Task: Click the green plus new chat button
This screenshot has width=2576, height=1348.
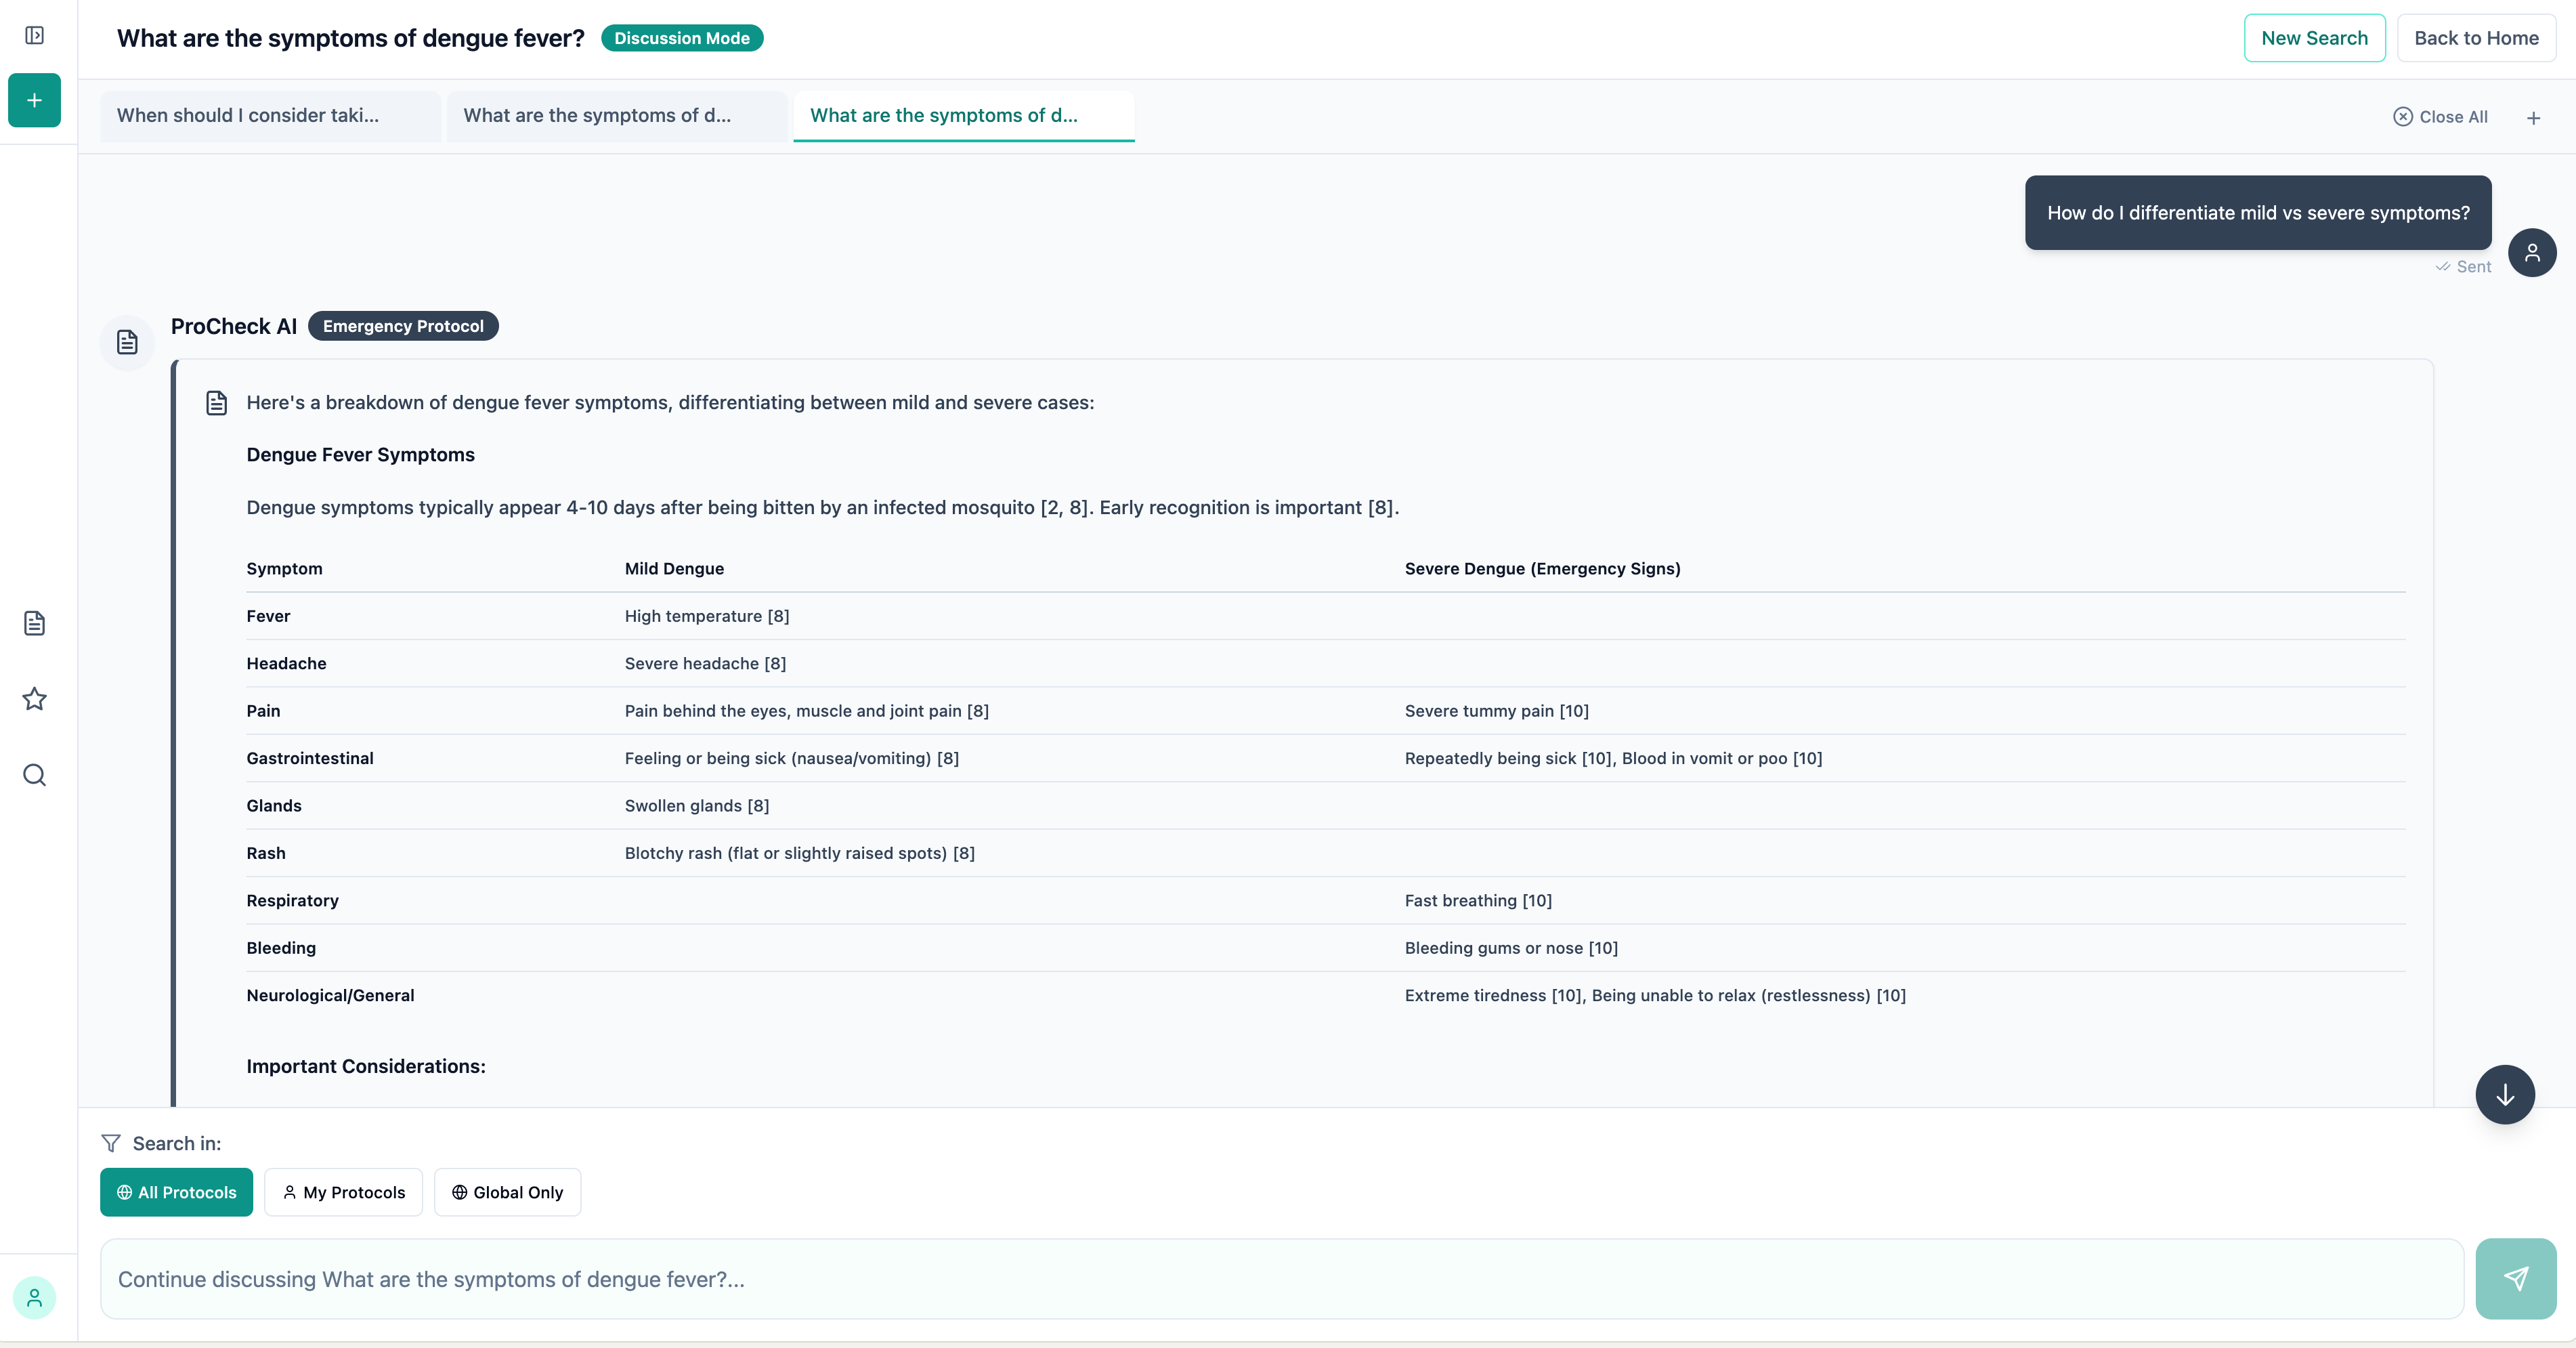Action: coord(34,100)
